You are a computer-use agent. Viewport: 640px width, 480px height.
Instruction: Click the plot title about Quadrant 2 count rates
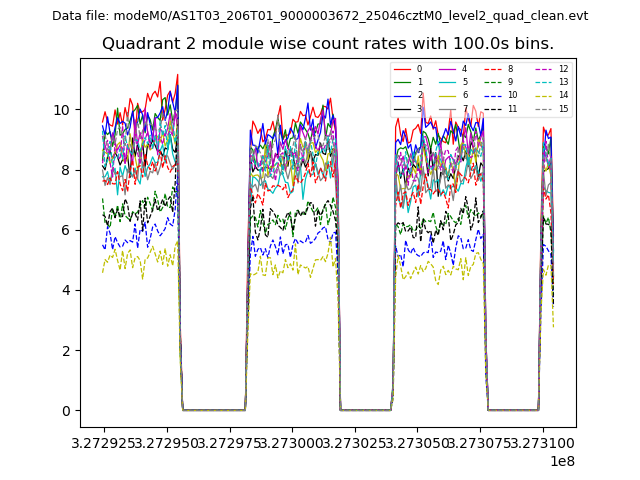point(328,44)
